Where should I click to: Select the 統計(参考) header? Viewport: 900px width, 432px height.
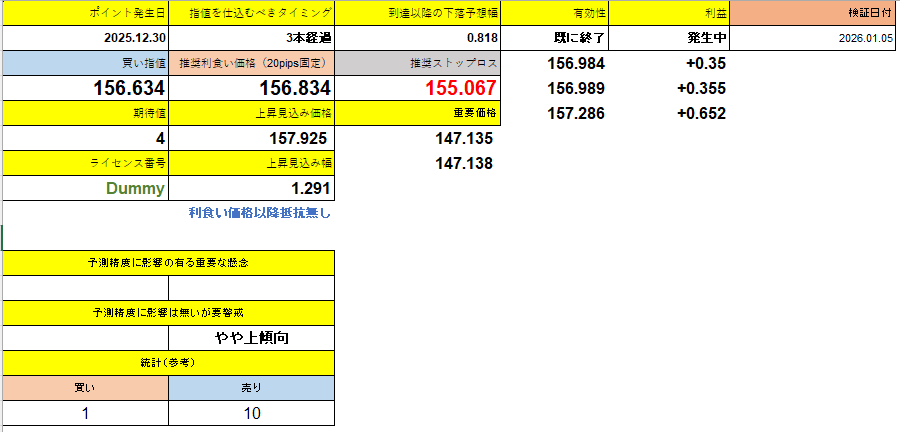[x=169, y=363]
